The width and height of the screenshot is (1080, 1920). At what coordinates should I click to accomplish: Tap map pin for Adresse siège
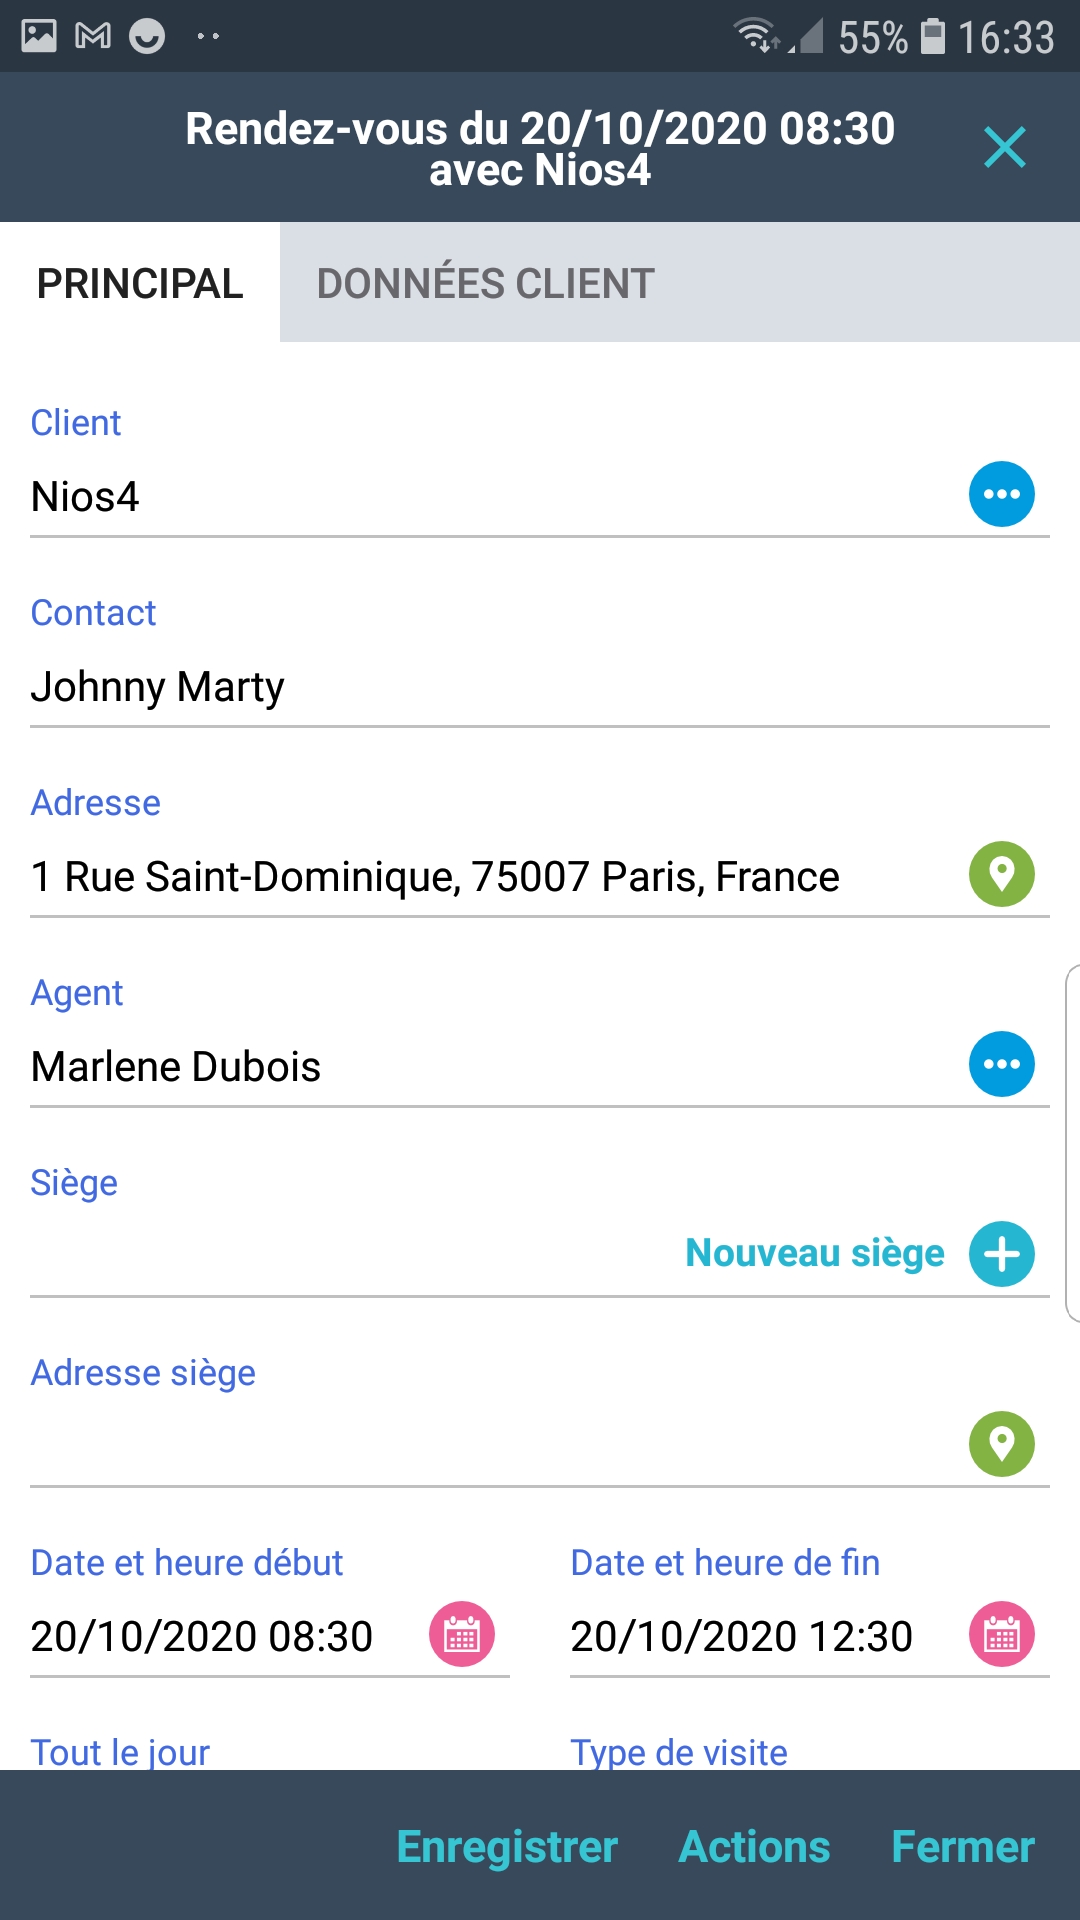pos(1001,1444)
